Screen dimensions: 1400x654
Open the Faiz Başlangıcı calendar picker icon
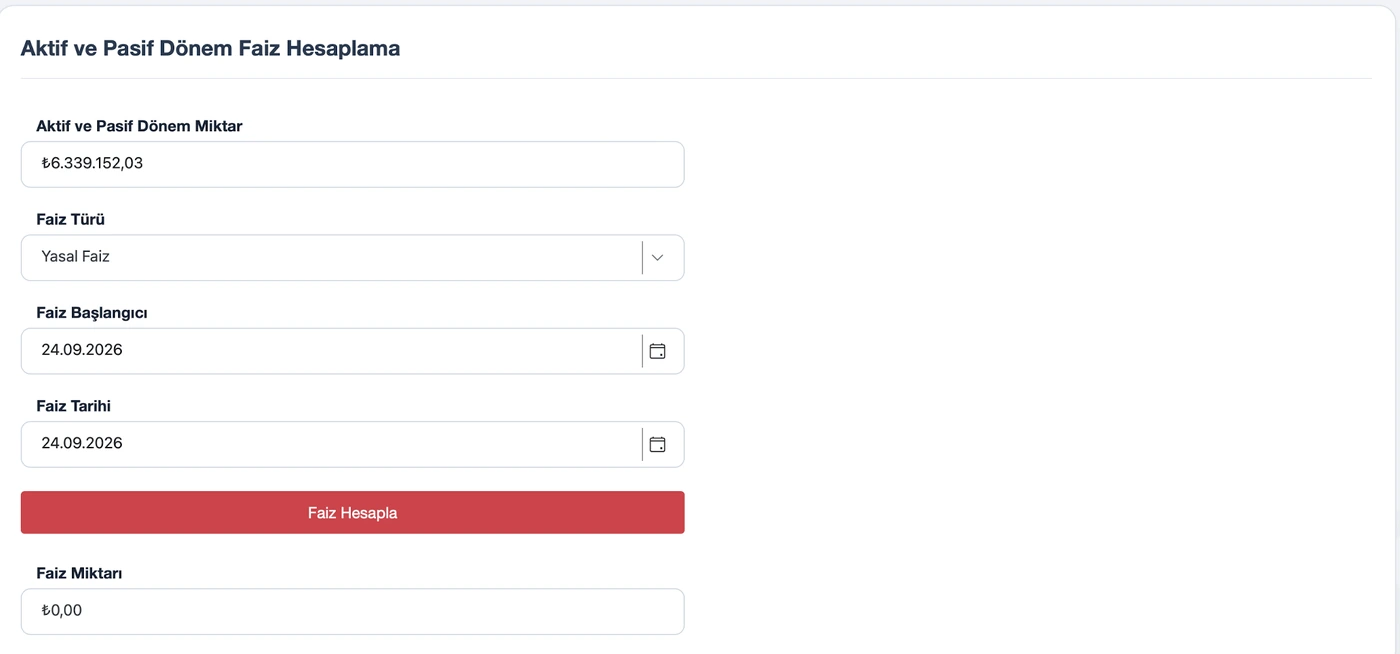(657, 351)
